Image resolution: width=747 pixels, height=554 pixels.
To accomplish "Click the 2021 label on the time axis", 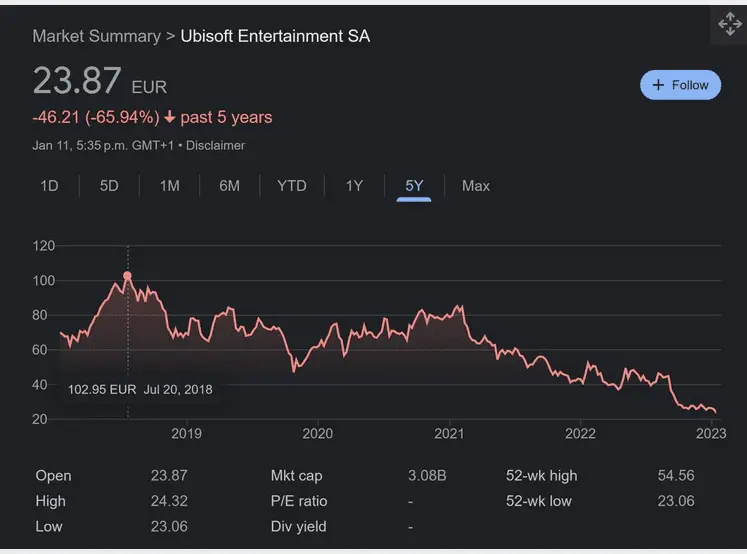I will (x=449, y=433).
